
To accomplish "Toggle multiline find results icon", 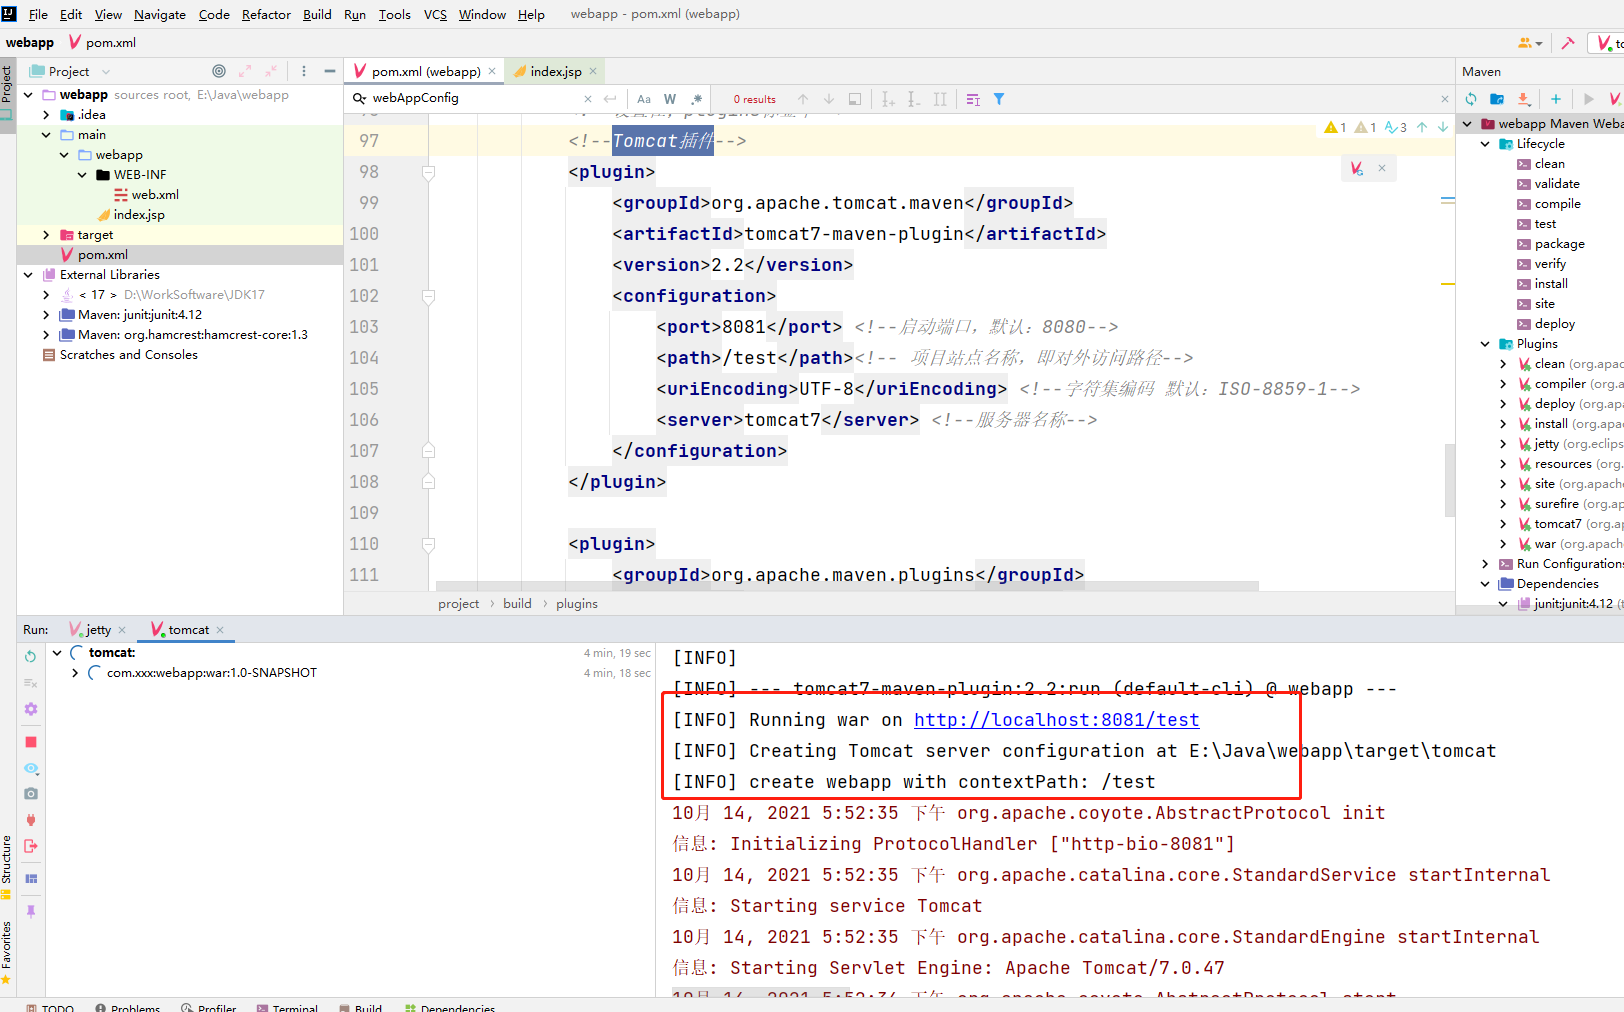I will (973, 99).
